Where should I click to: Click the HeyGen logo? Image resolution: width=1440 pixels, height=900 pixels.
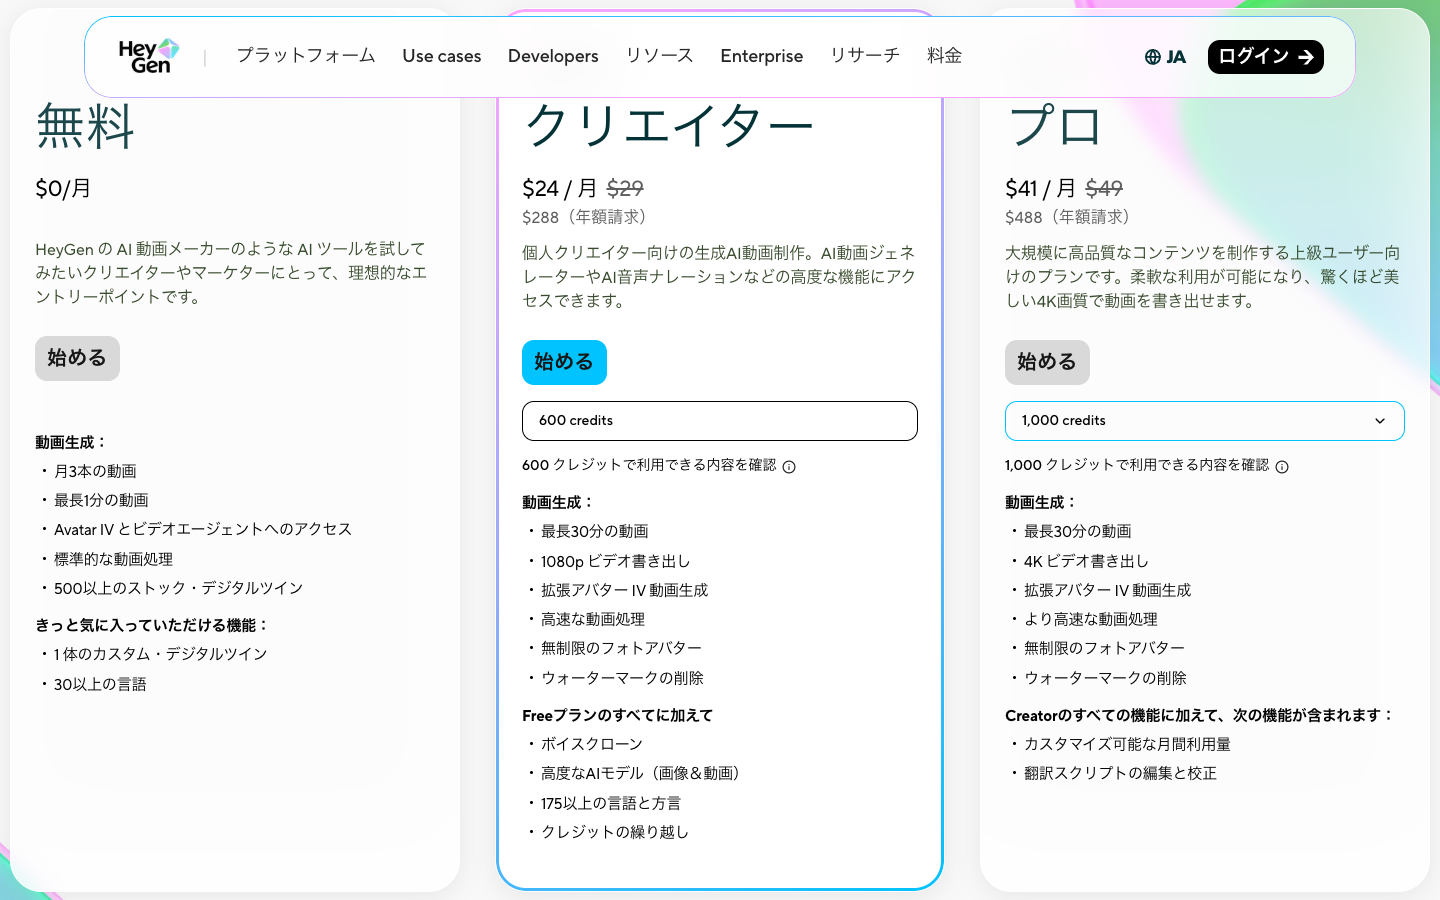pos(149,56)
